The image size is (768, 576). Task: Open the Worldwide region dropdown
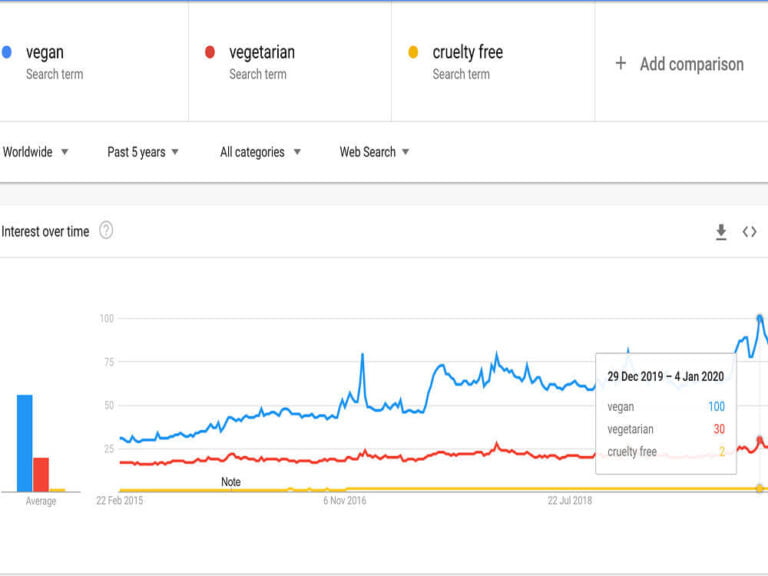[36, 152]
